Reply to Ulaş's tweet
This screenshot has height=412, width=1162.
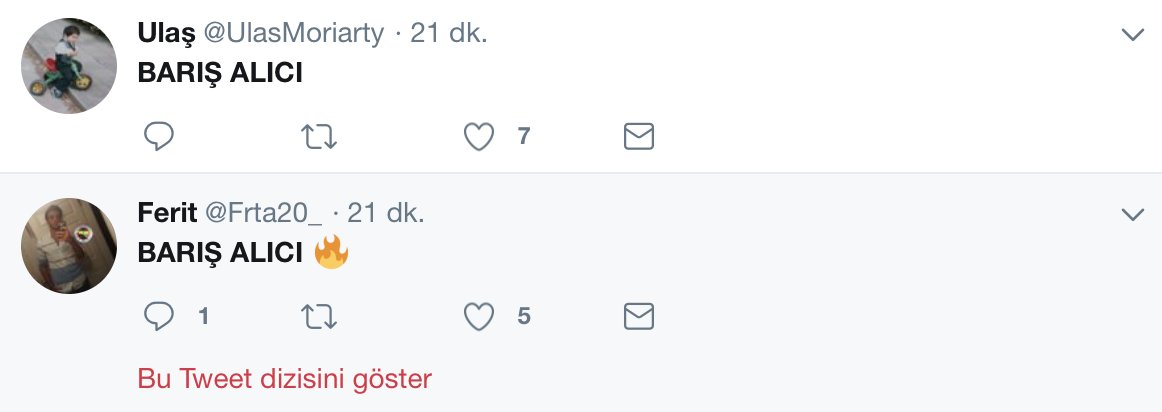pyautogui.click(x=159, y=136)
